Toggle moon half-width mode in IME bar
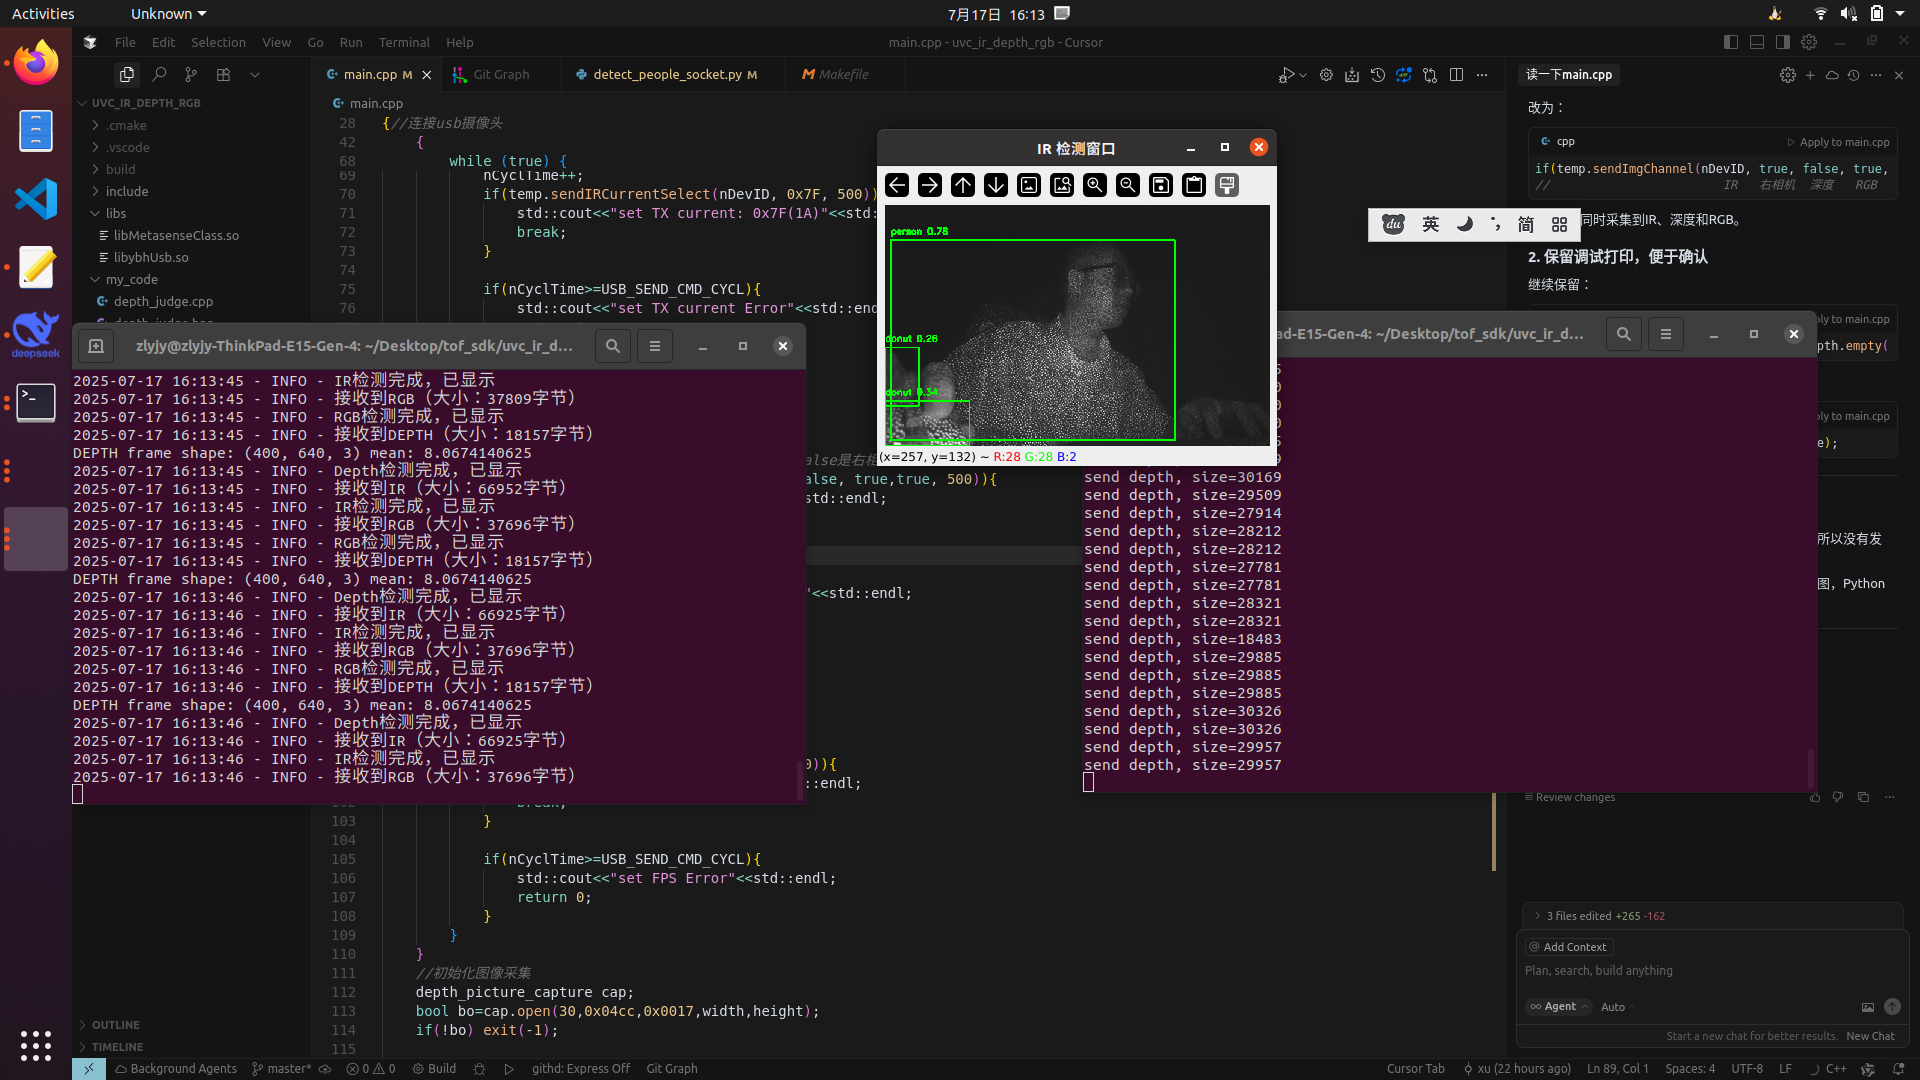The width and height of the screenshot is (1920, 1080). click(1465, 224)
